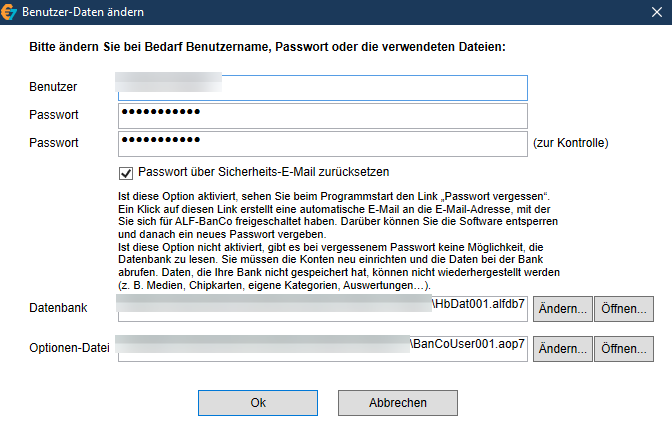The width and height of the screenshot is (672, 425).
Task: Select the Passwort confirmation field (zur Kontrolle)
Action: point(323,144)
